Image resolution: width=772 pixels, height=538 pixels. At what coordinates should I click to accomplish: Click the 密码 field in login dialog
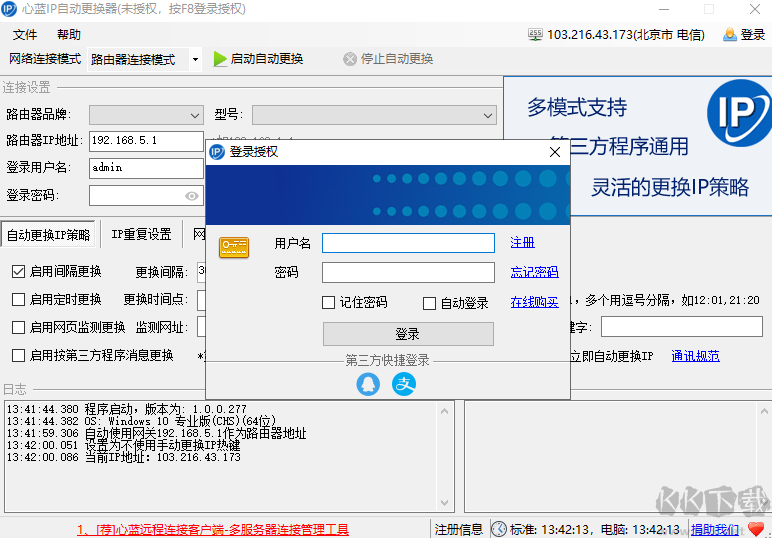pos(408,273)
